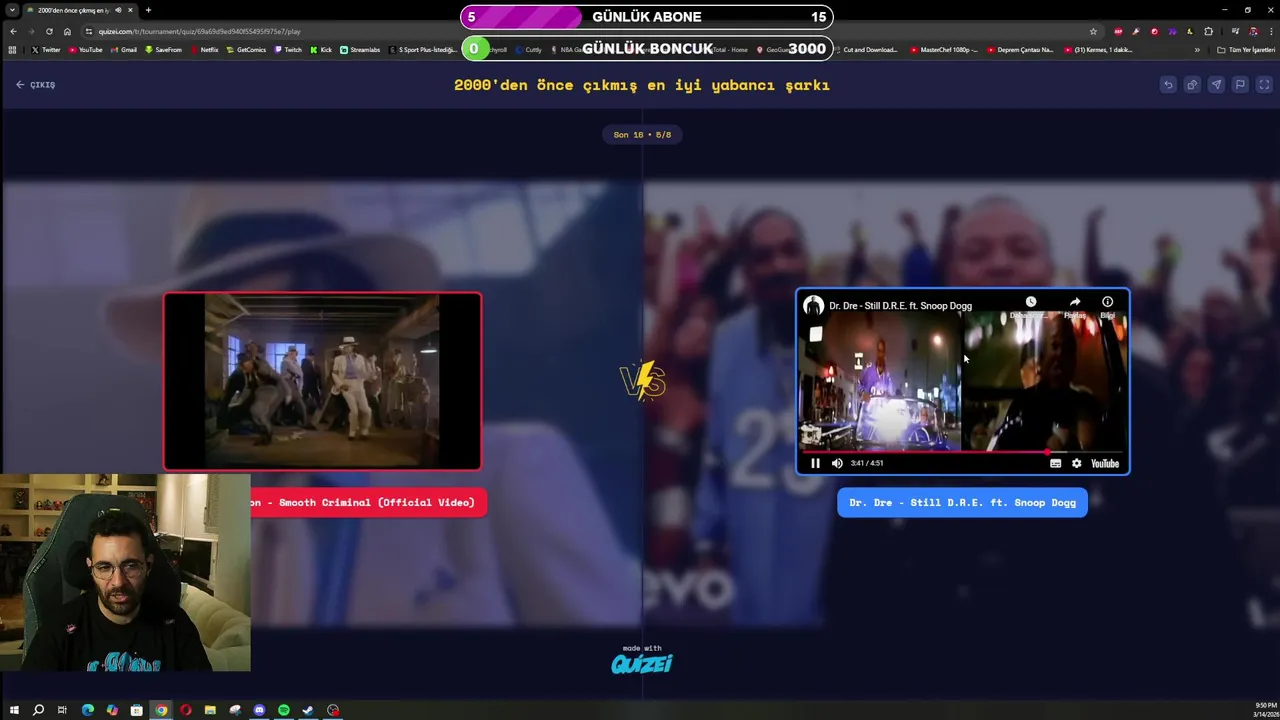Open the Netflix bookmark
Screen dimensions: 1280x720
tap(205, 50)
